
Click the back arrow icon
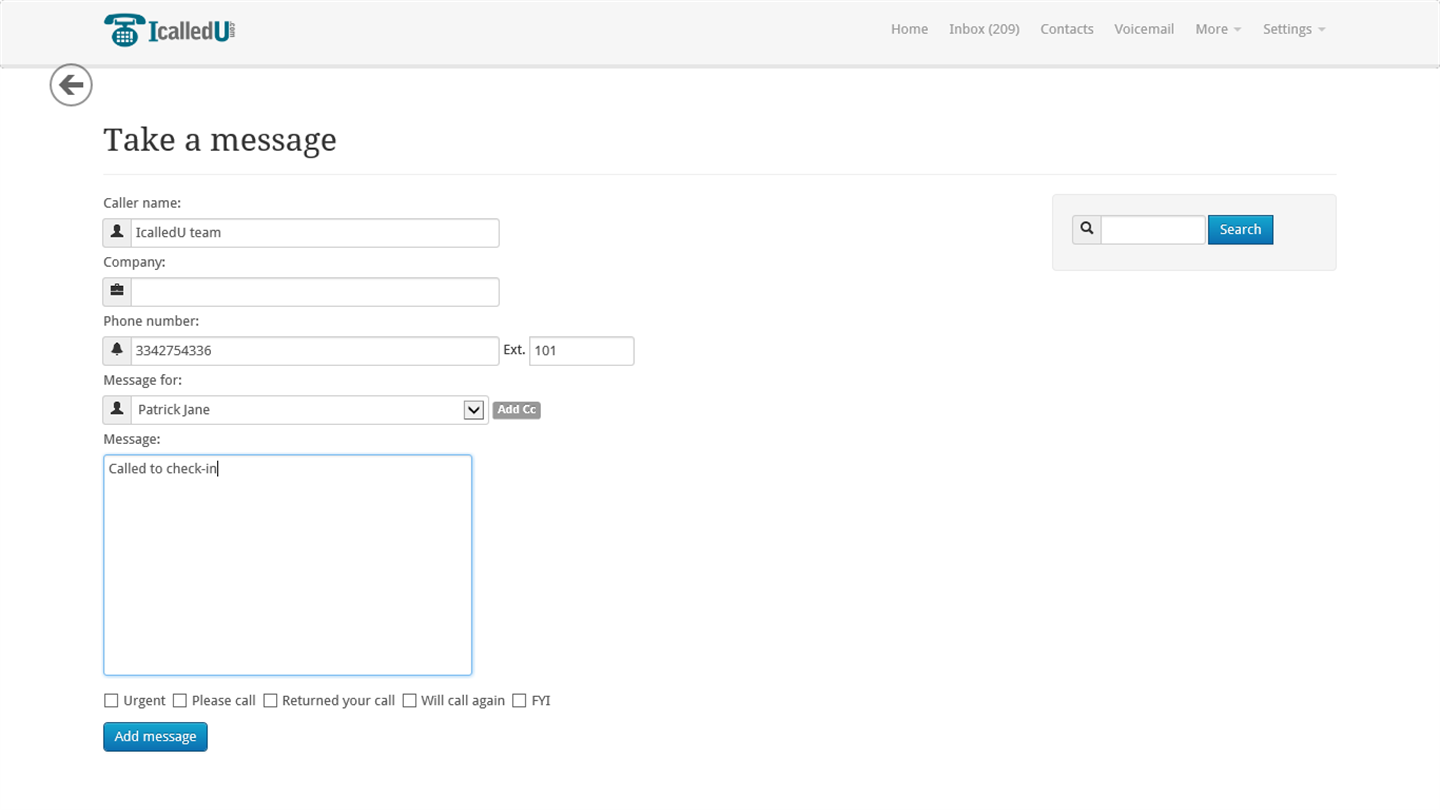pos(71,86)
